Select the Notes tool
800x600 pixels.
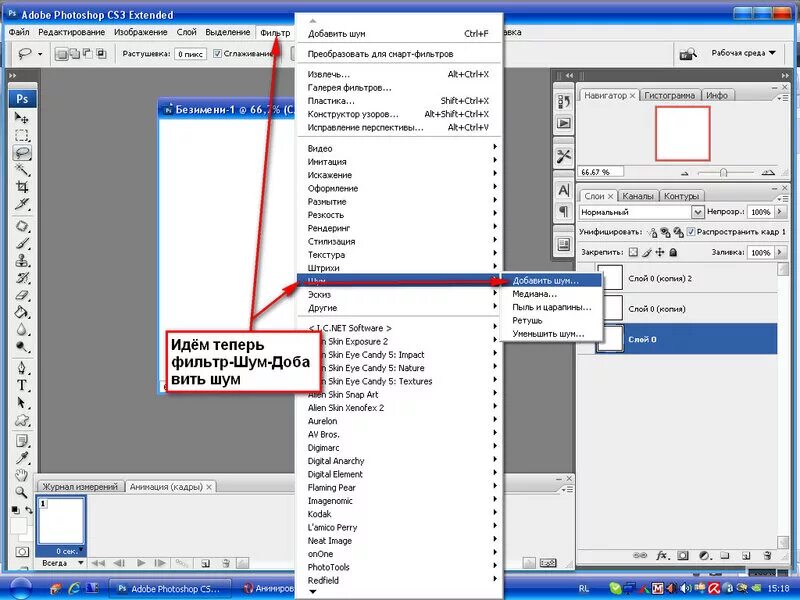[21, 441]
